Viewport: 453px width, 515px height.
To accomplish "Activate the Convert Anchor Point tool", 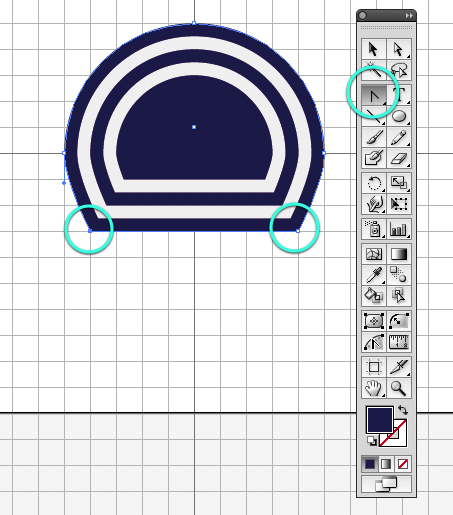I will (x=374, y=96).
